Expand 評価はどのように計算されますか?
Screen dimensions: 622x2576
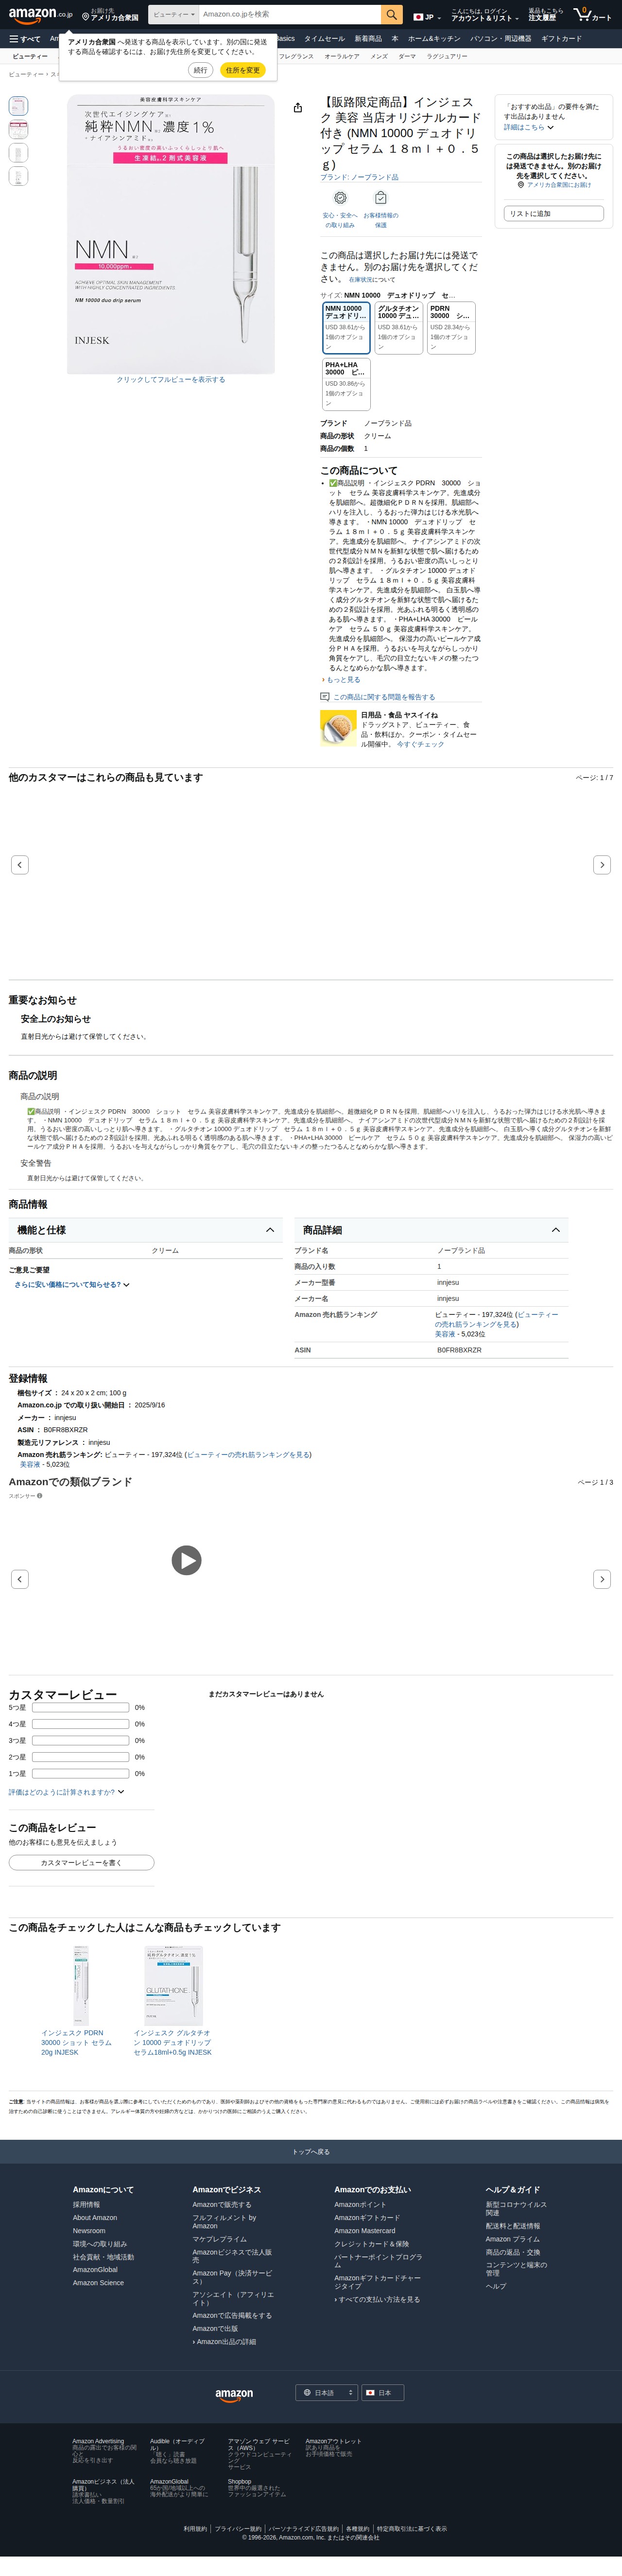click(67, 1792)
